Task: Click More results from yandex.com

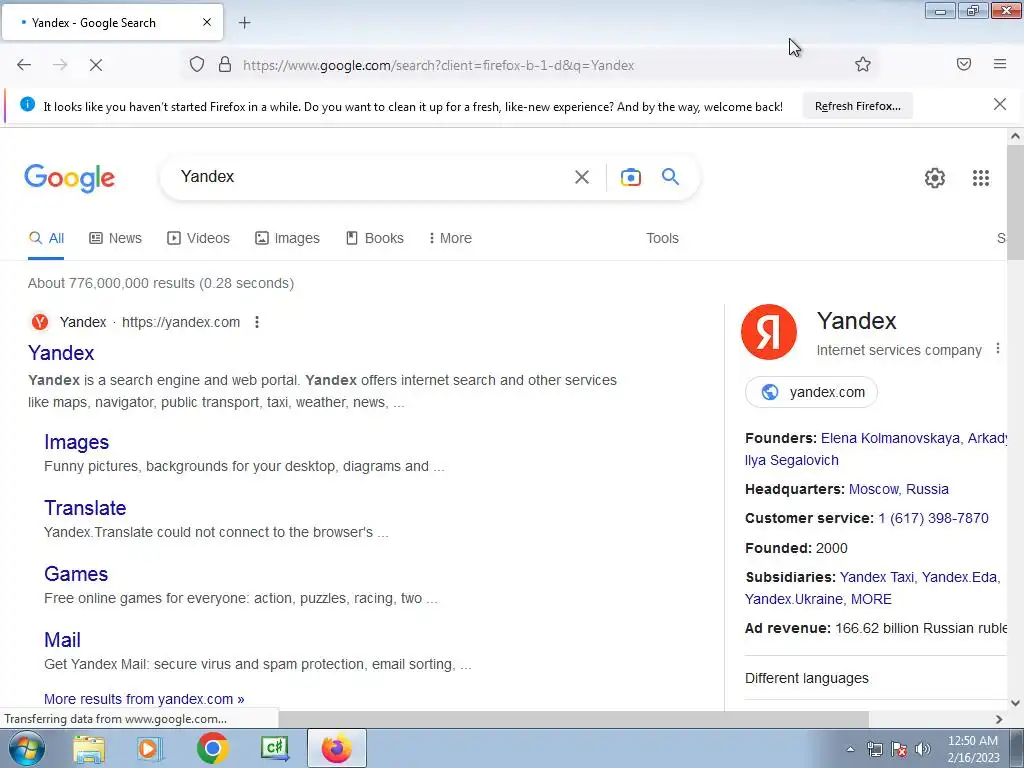Action: click(144, 699)
